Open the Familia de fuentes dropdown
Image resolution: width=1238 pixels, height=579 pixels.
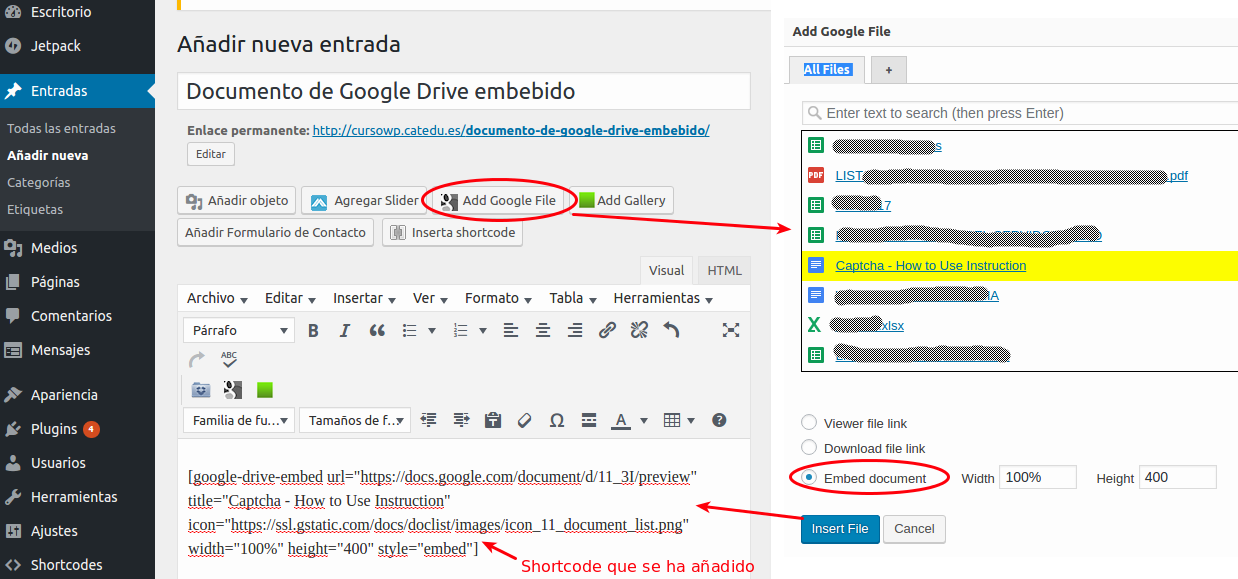(x=239, y=420)
